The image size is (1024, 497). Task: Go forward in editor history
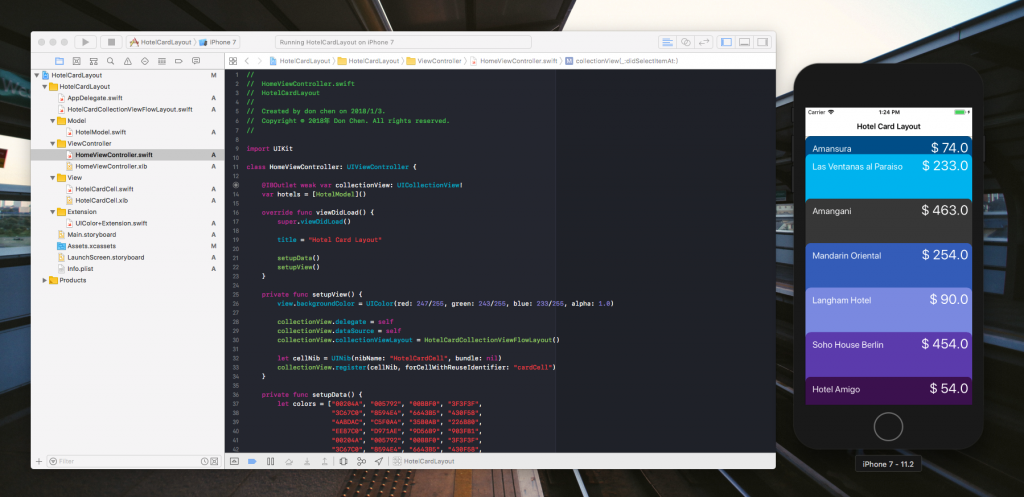pos(260,61)
